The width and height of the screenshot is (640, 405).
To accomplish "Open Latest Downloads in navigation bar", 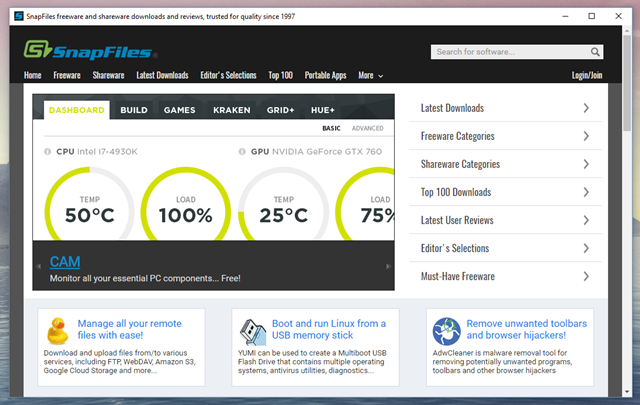I will 162,76.
